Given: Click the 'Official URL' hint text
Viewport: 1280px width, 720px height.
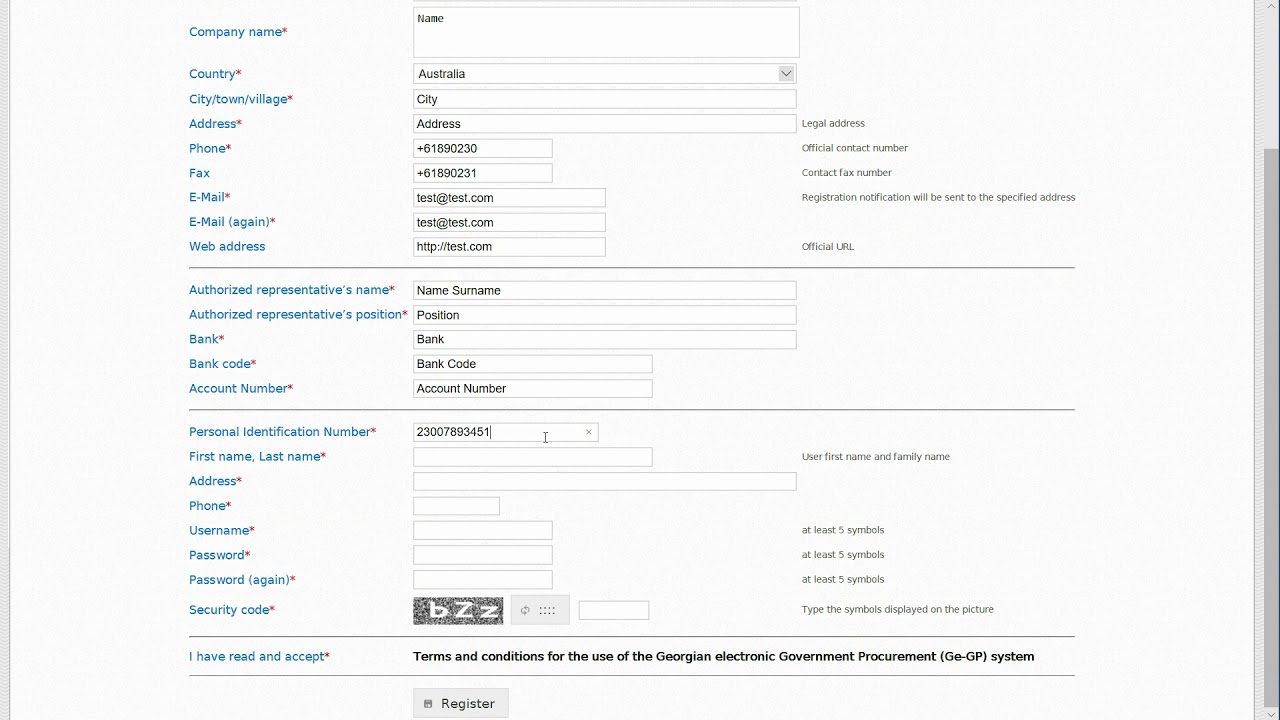Looking at the screenshot, I should pyautogui.click(x=828, y=247).
